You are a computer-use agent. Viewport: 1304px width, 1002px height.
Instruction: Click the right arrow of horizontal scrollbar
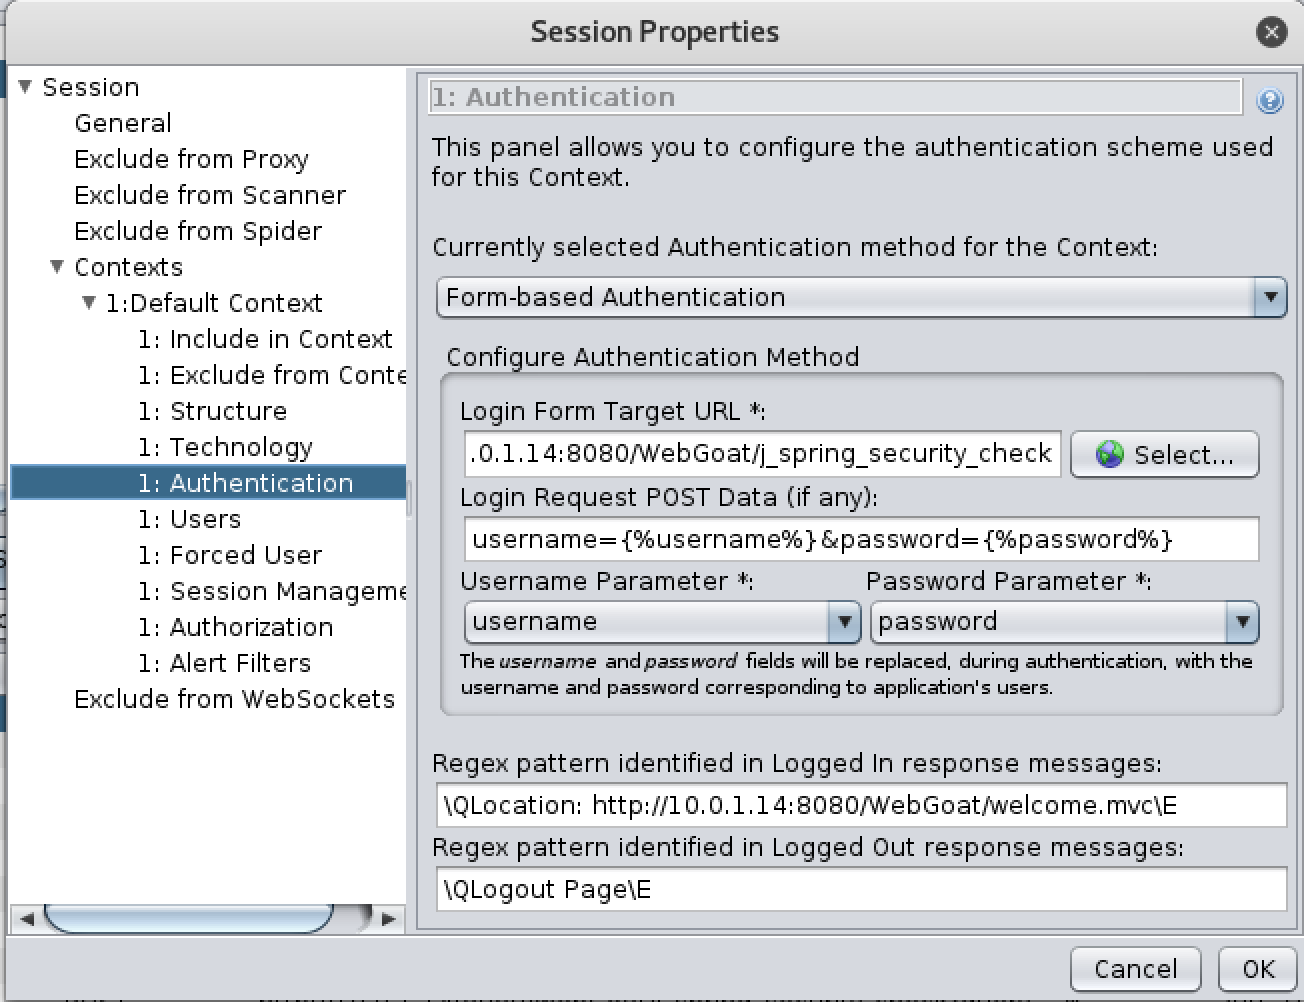(390, 918)
